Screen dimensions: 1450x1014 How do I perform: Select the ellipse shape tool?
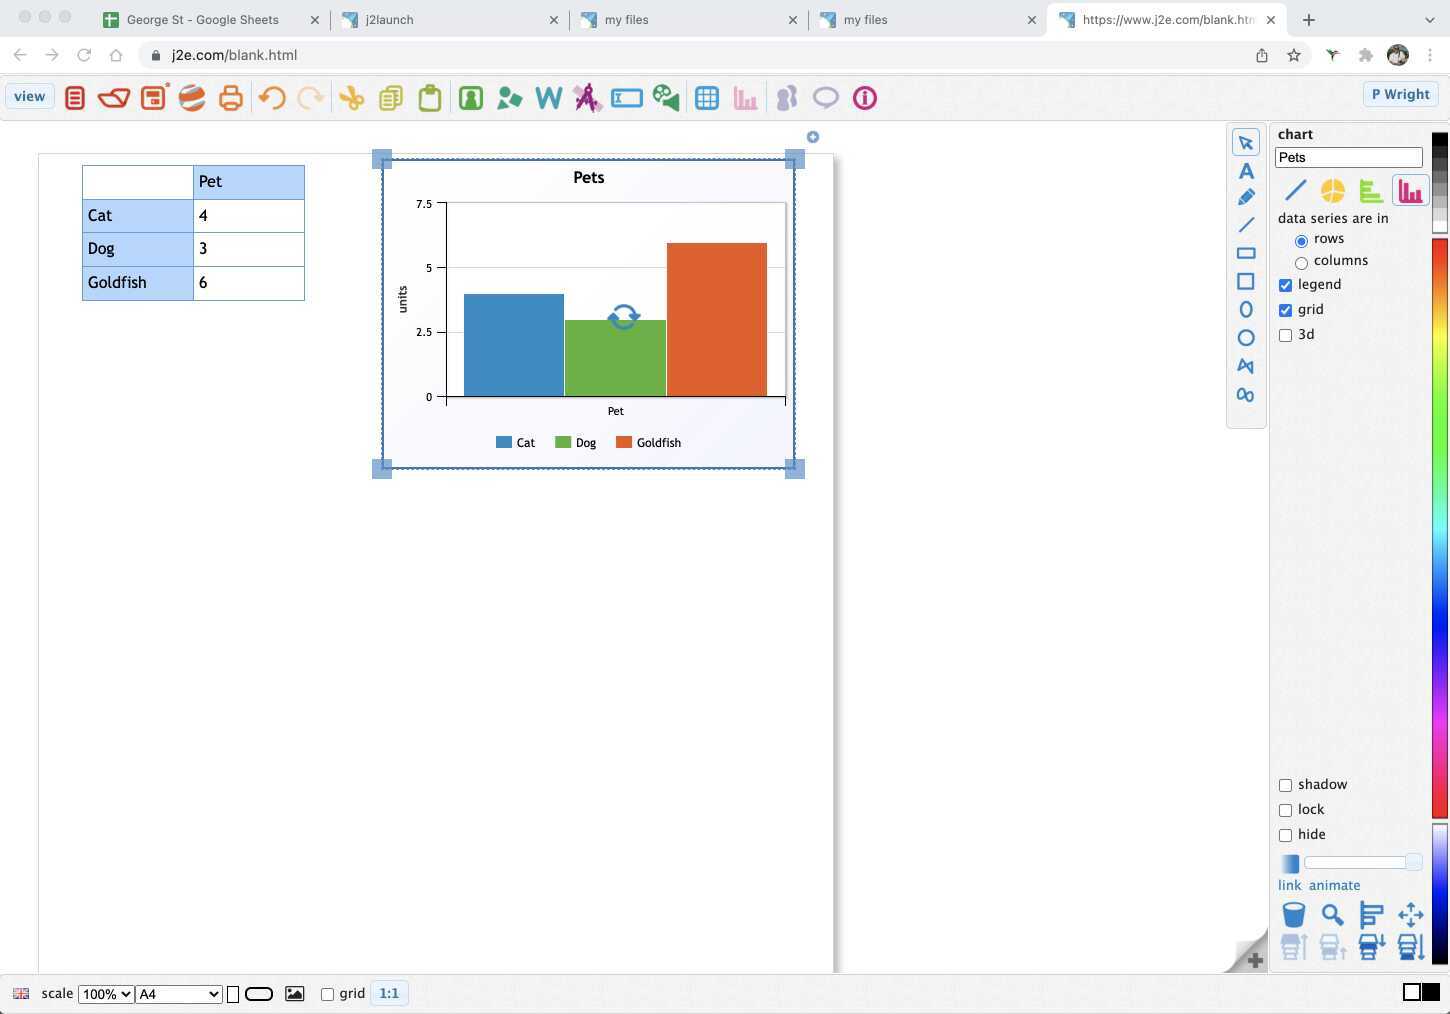pos(1246,309)
